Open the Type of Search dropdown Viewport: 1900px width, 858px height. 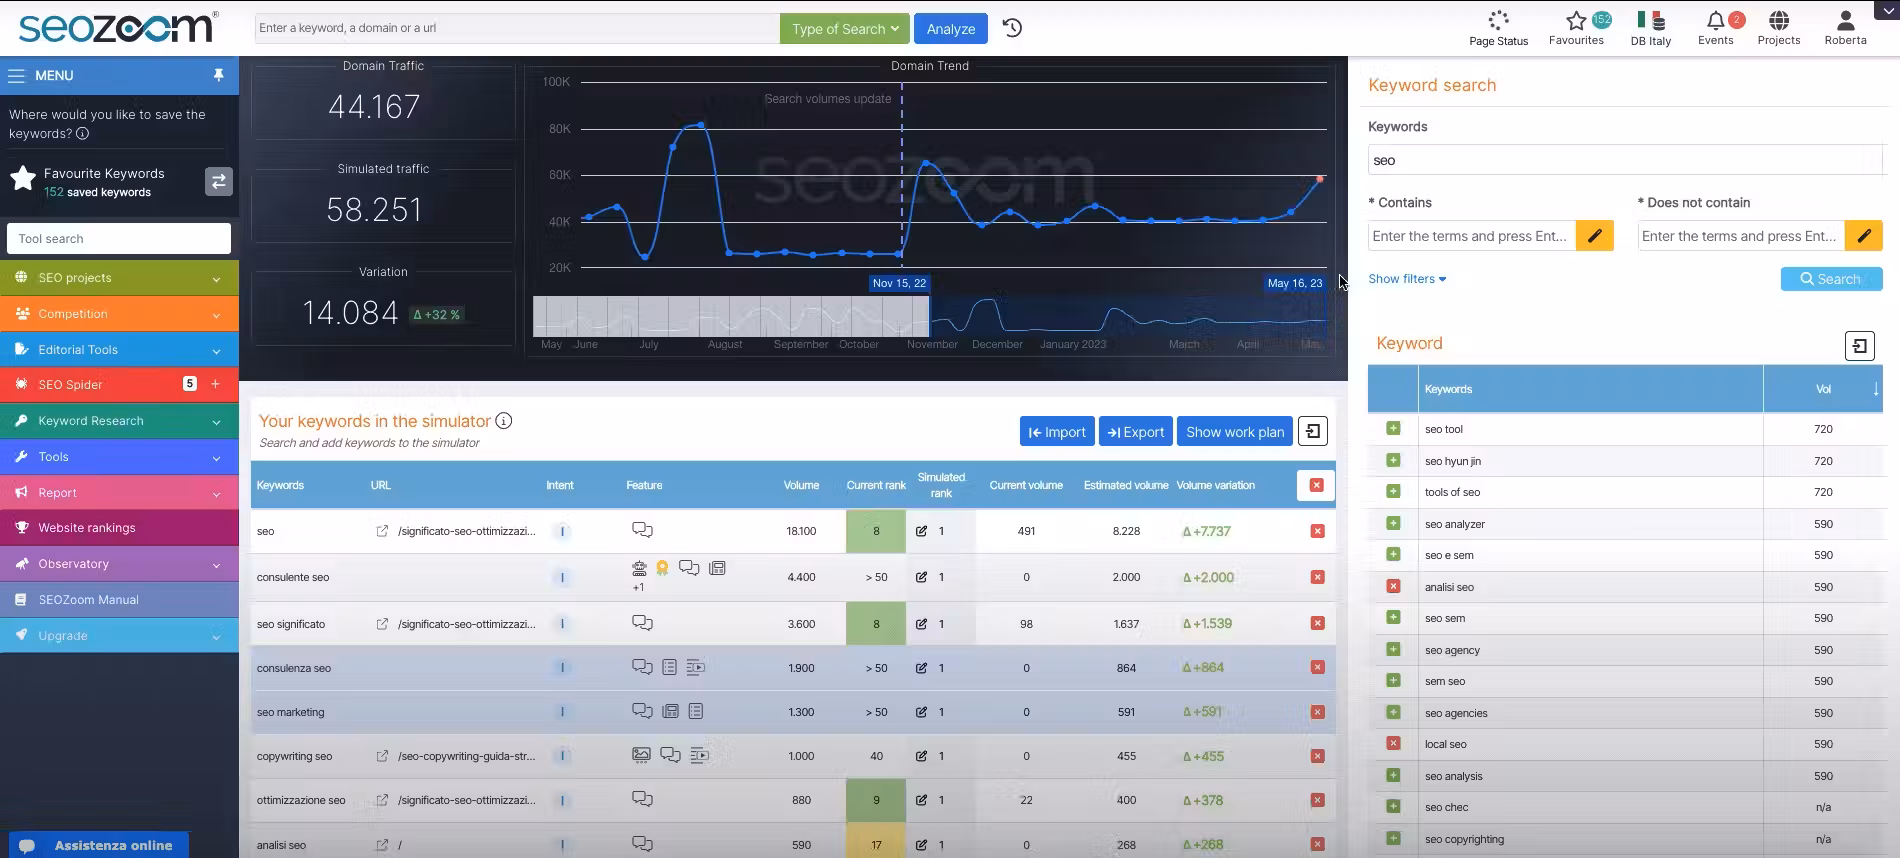(845, 29)
